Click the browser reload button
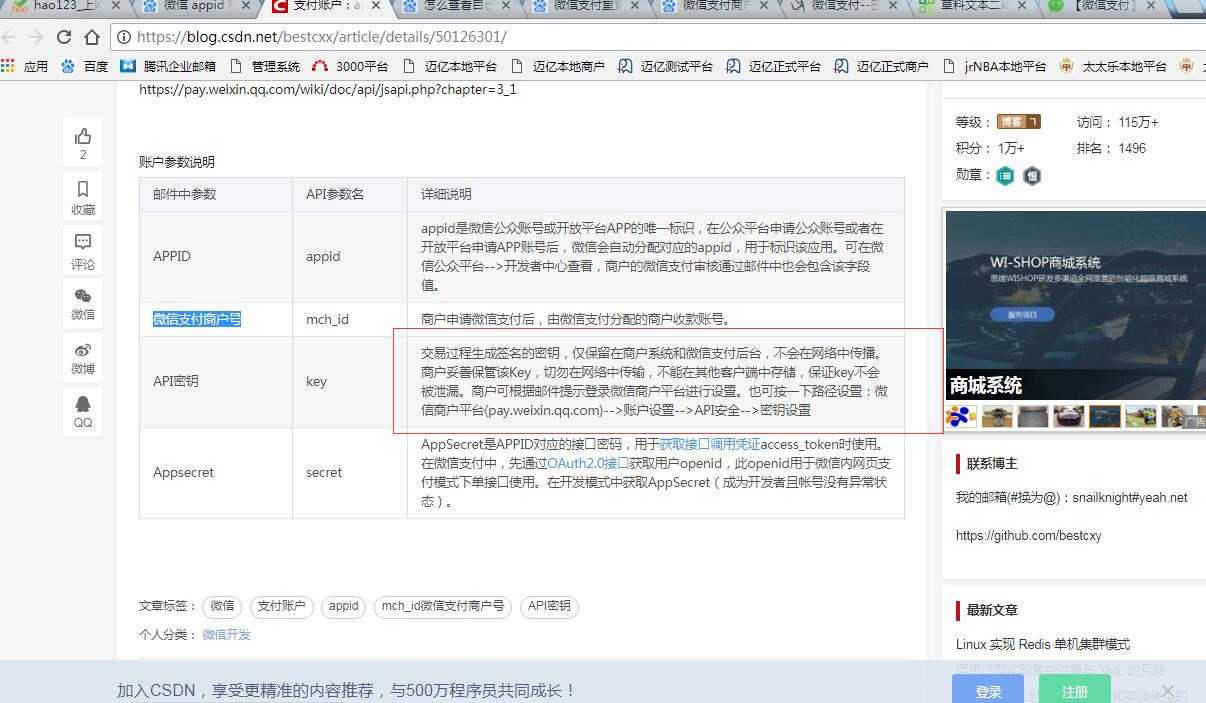 pos(64,37)
